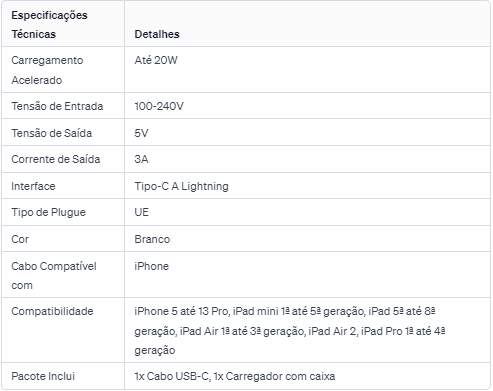
Task: Click the 'Especificações Técnicas' column header
Action: pyautogui.click(x=49, y=25)
